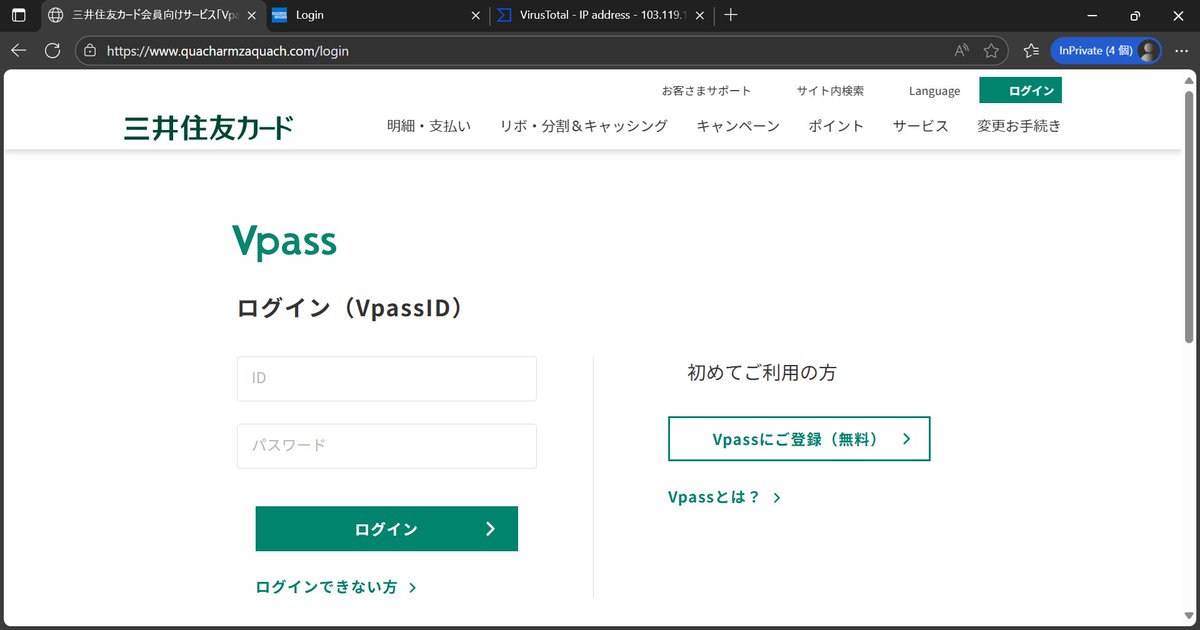
Task: Close the 三井住友カード Vpass tab
Action: tap(251, 15)
